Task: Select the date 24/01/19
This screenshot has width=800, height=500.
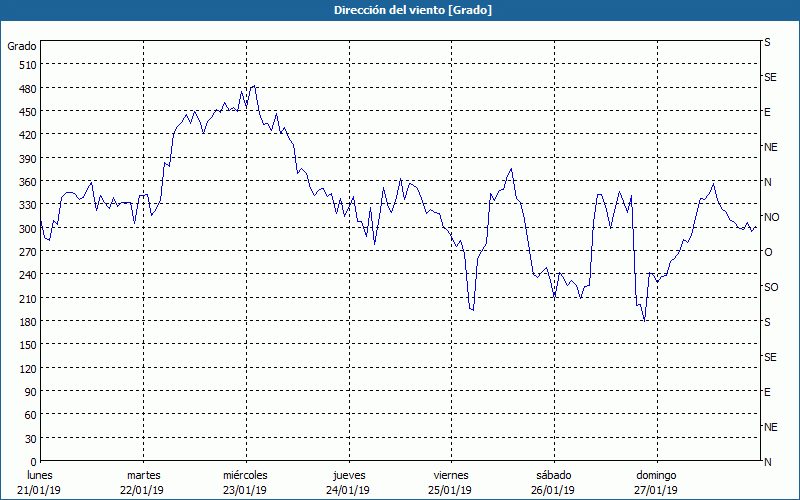Action: click(348, 491)
